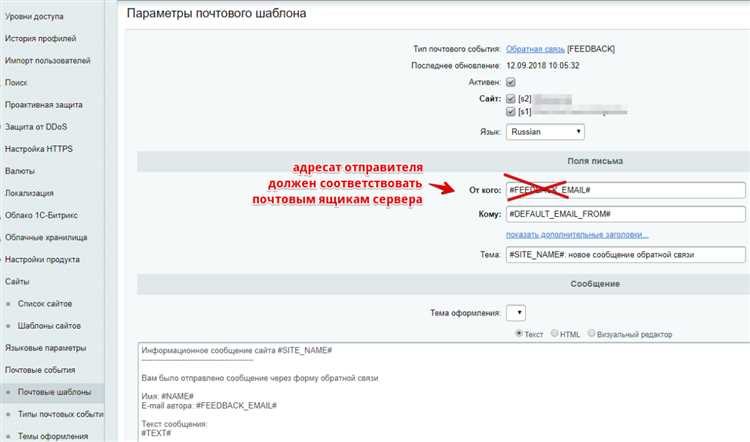Follow the Обратная связь event type link

(535, 49)
